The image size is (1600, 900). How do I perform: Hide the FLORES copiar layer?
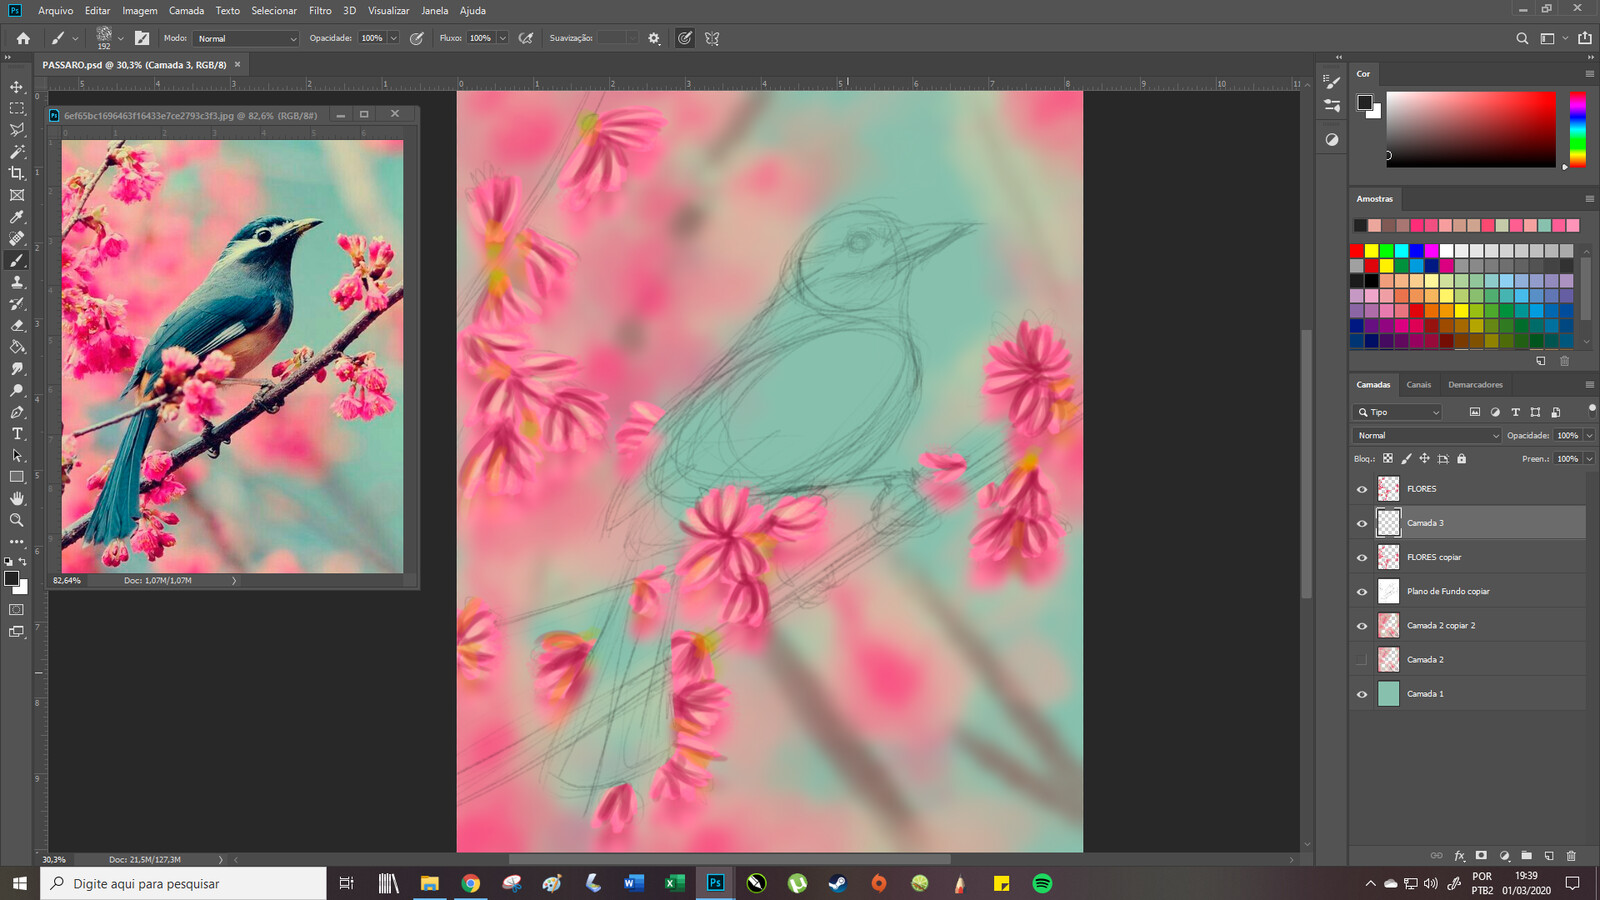pyautogui.click(x=1361, y=557)
